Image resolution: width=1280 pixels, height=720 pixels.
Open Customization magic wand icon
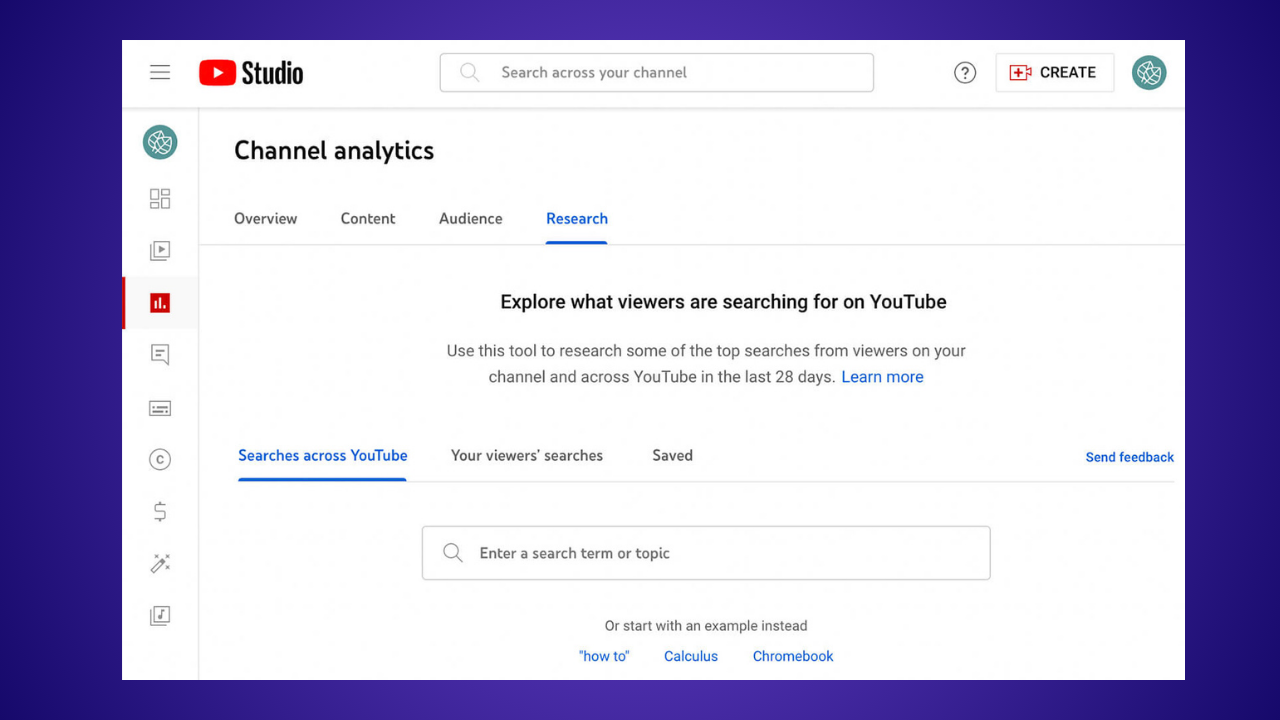(160, 564)
